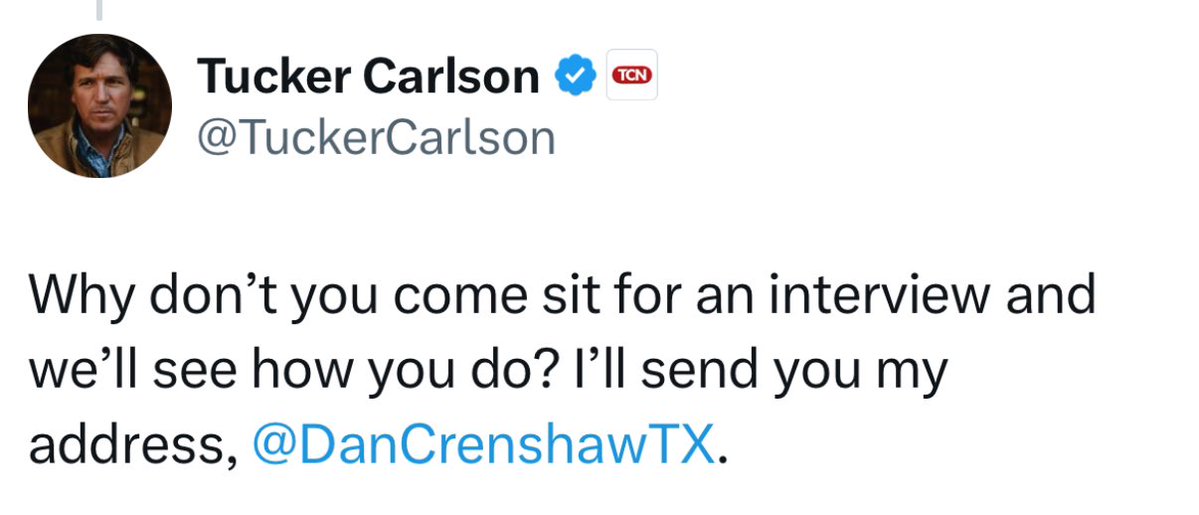Click the red TCN affiliation badge
The height and width of the screenshot is (515, 1199).
[x=632, y=75]
